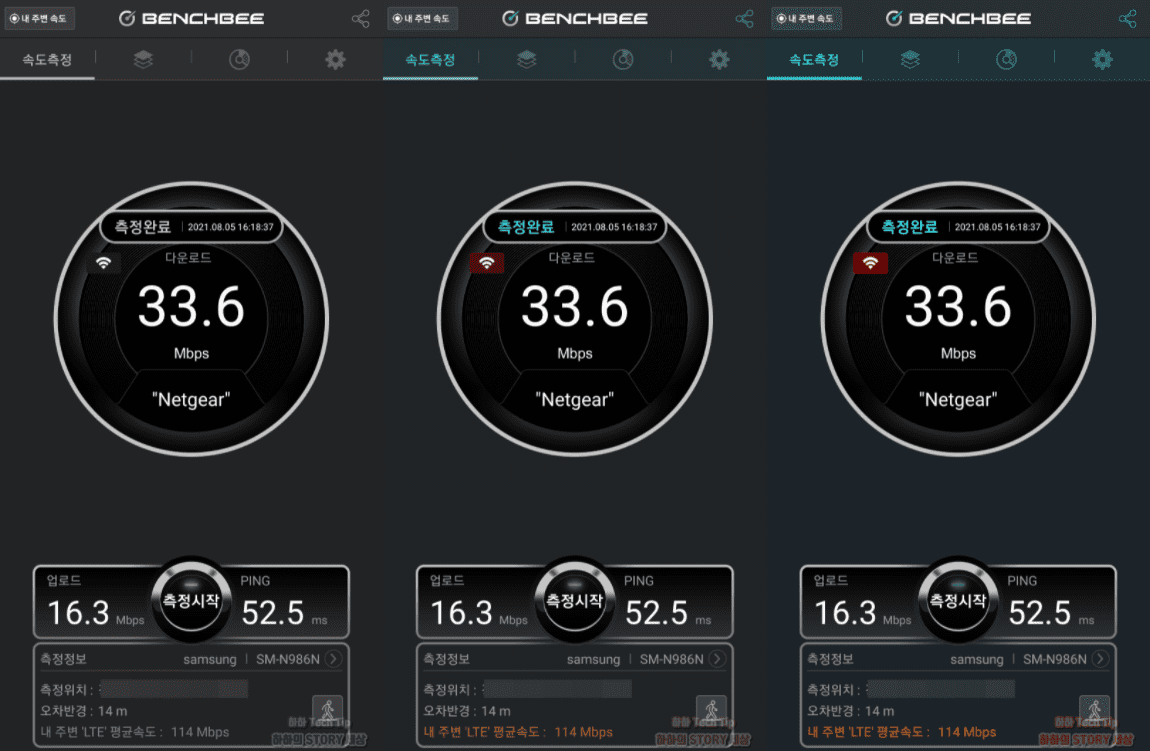Tap 내 주변 속도 button, left screenshot
The width and height of the screenshot is (1150, 751).
[40, 18]
